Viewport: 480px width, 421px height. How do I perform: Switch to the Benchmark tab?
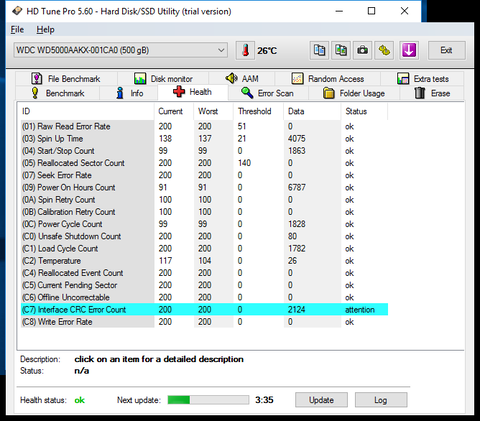(58, 93)
